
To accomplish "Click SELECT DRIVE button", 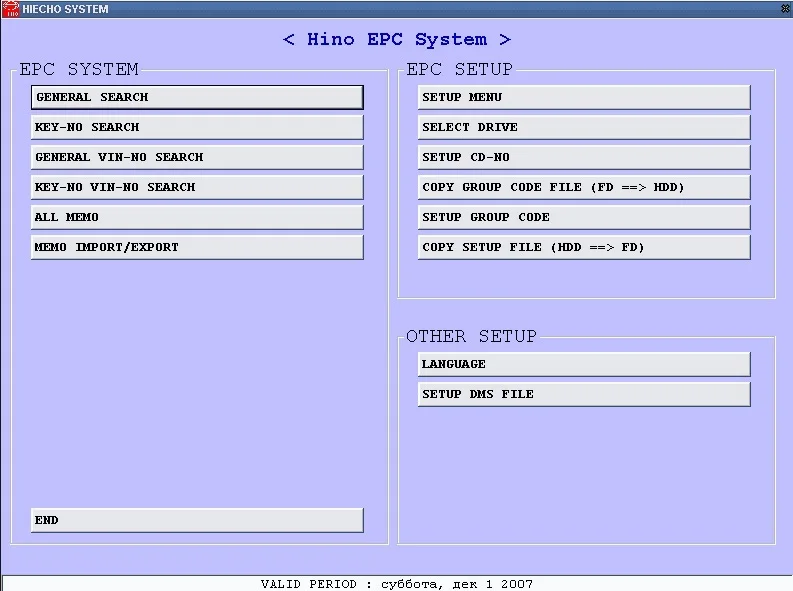I will point(584,127).
